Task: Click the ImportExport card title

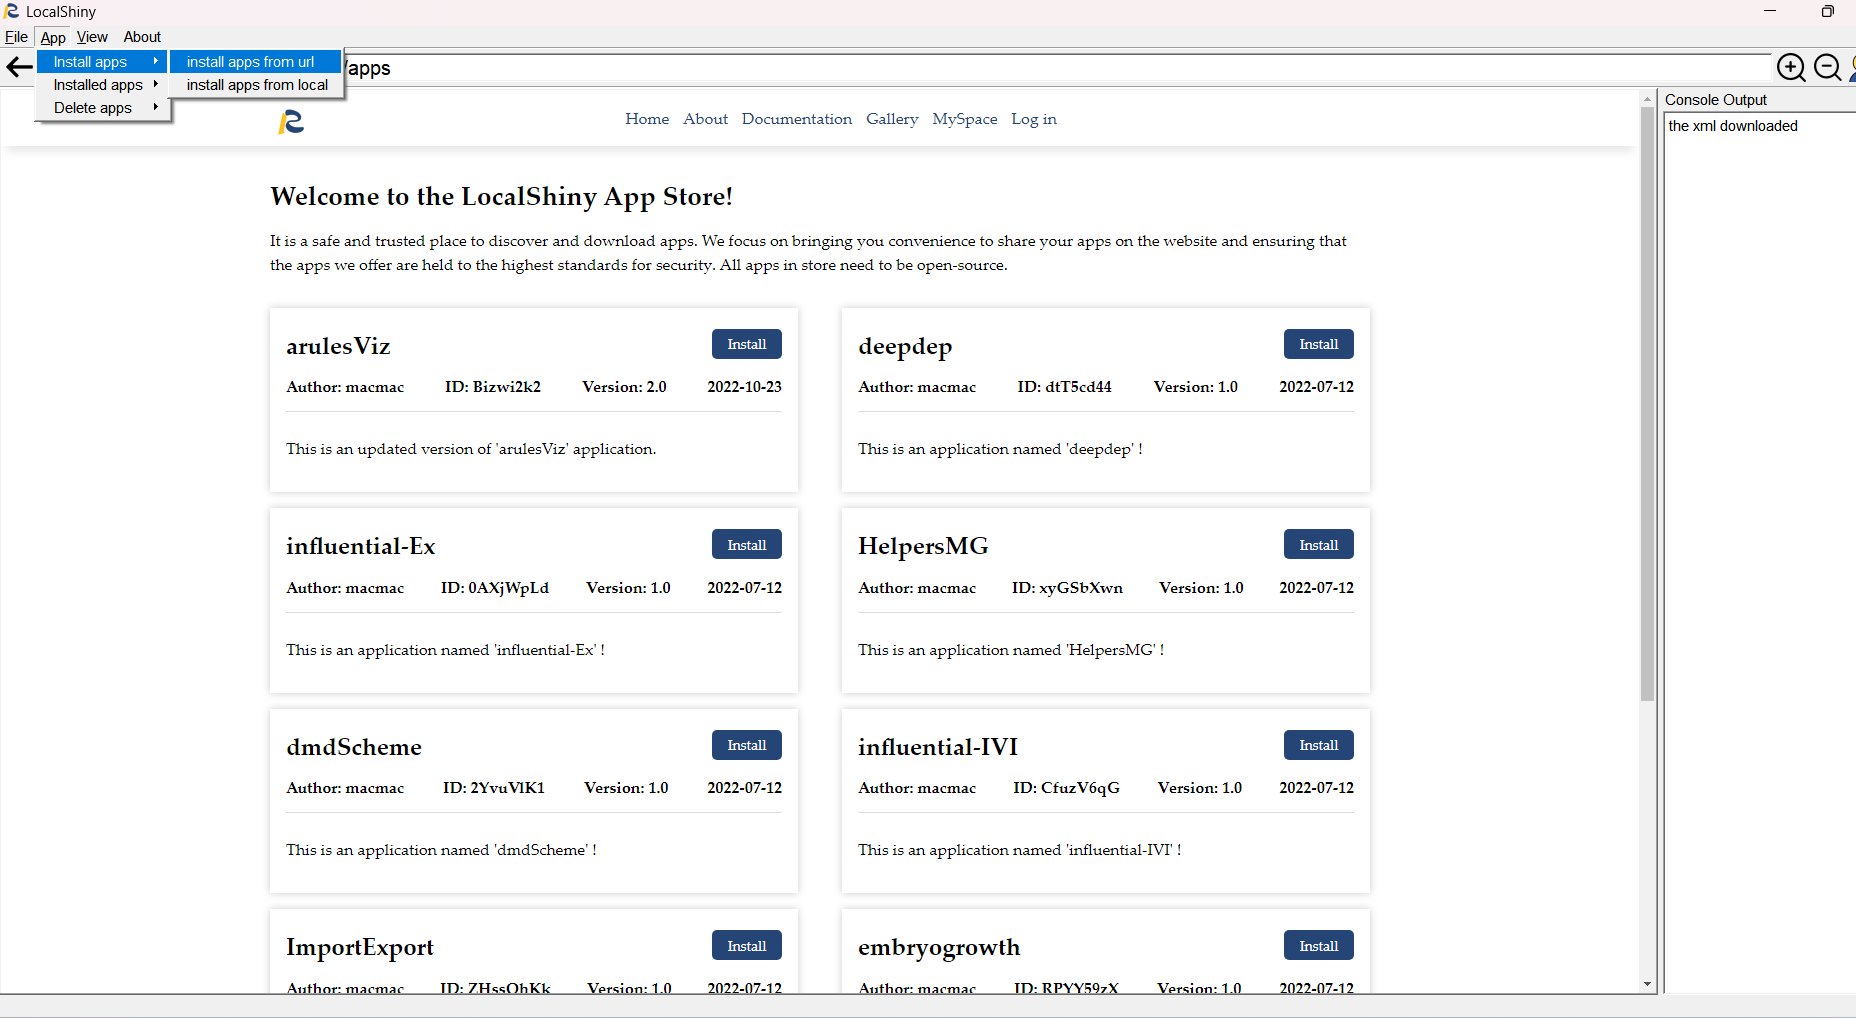Action: [x=360, y=948]
